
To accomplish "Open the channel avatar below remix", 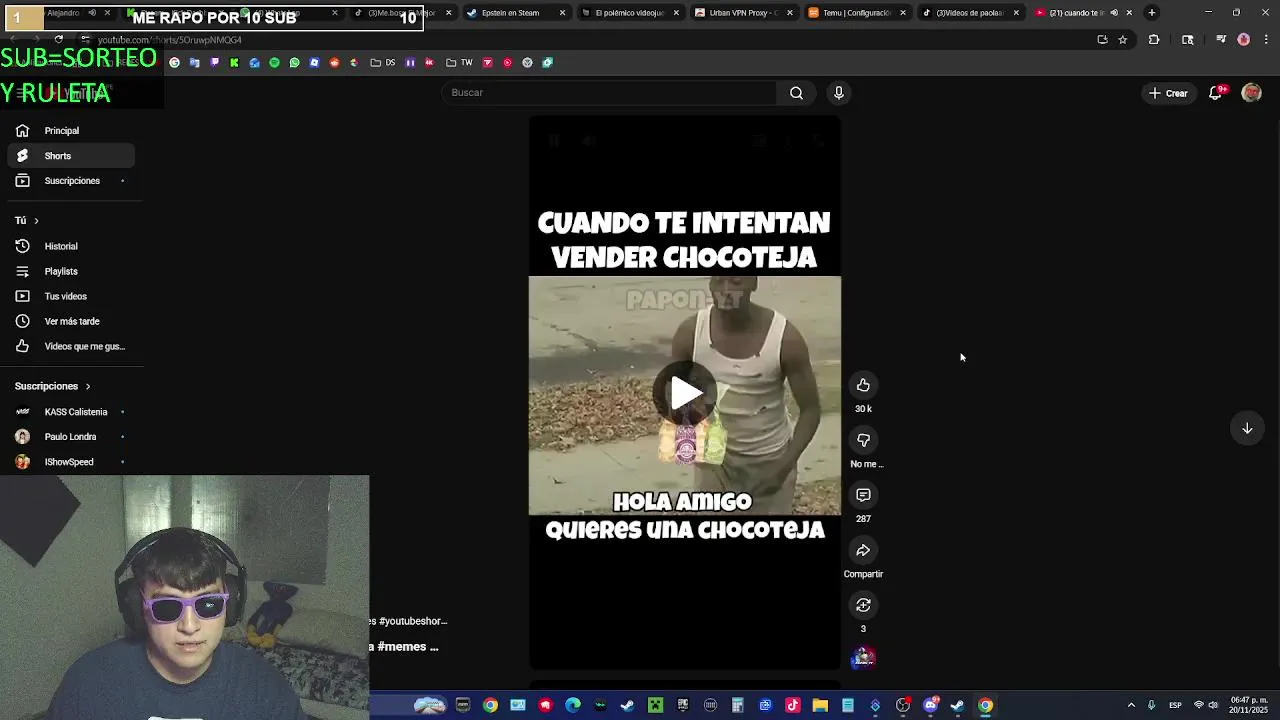I will 863,657.
